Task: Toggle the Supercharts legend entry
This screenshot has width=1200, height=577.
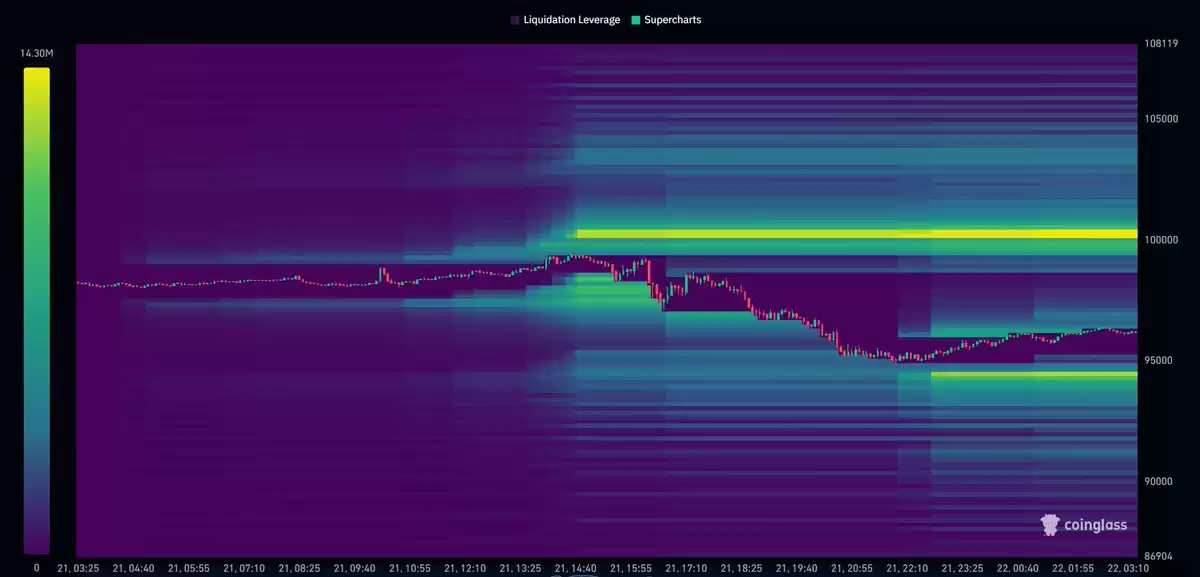Action: [666, 19]
